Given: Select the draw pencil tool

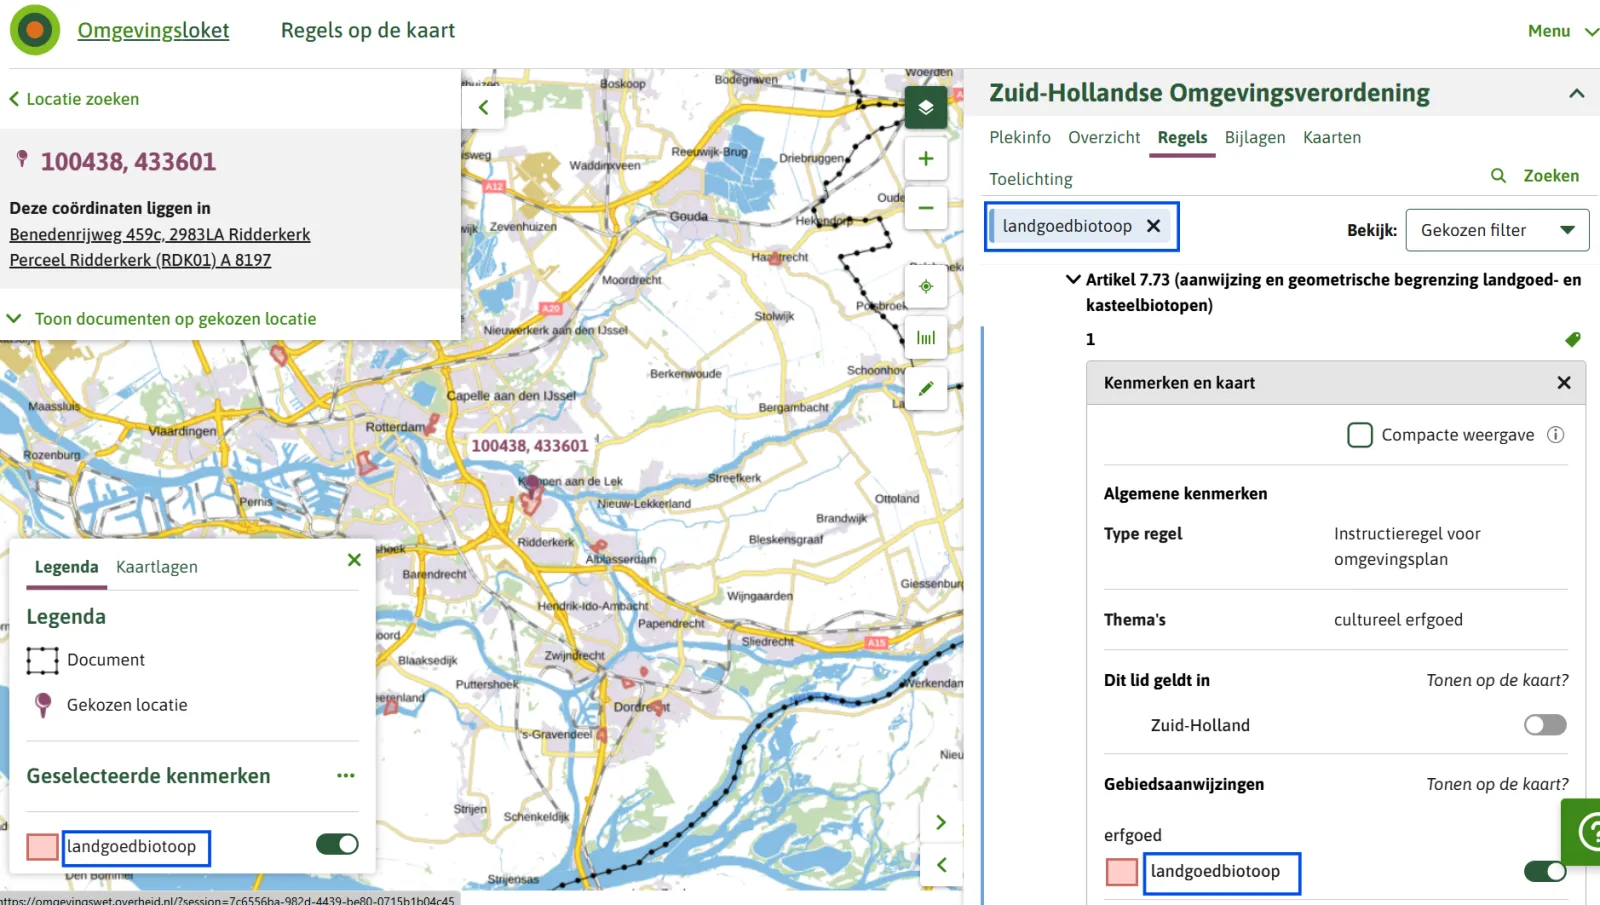Looking at the screenshot, I should click(x=926, y=389).
